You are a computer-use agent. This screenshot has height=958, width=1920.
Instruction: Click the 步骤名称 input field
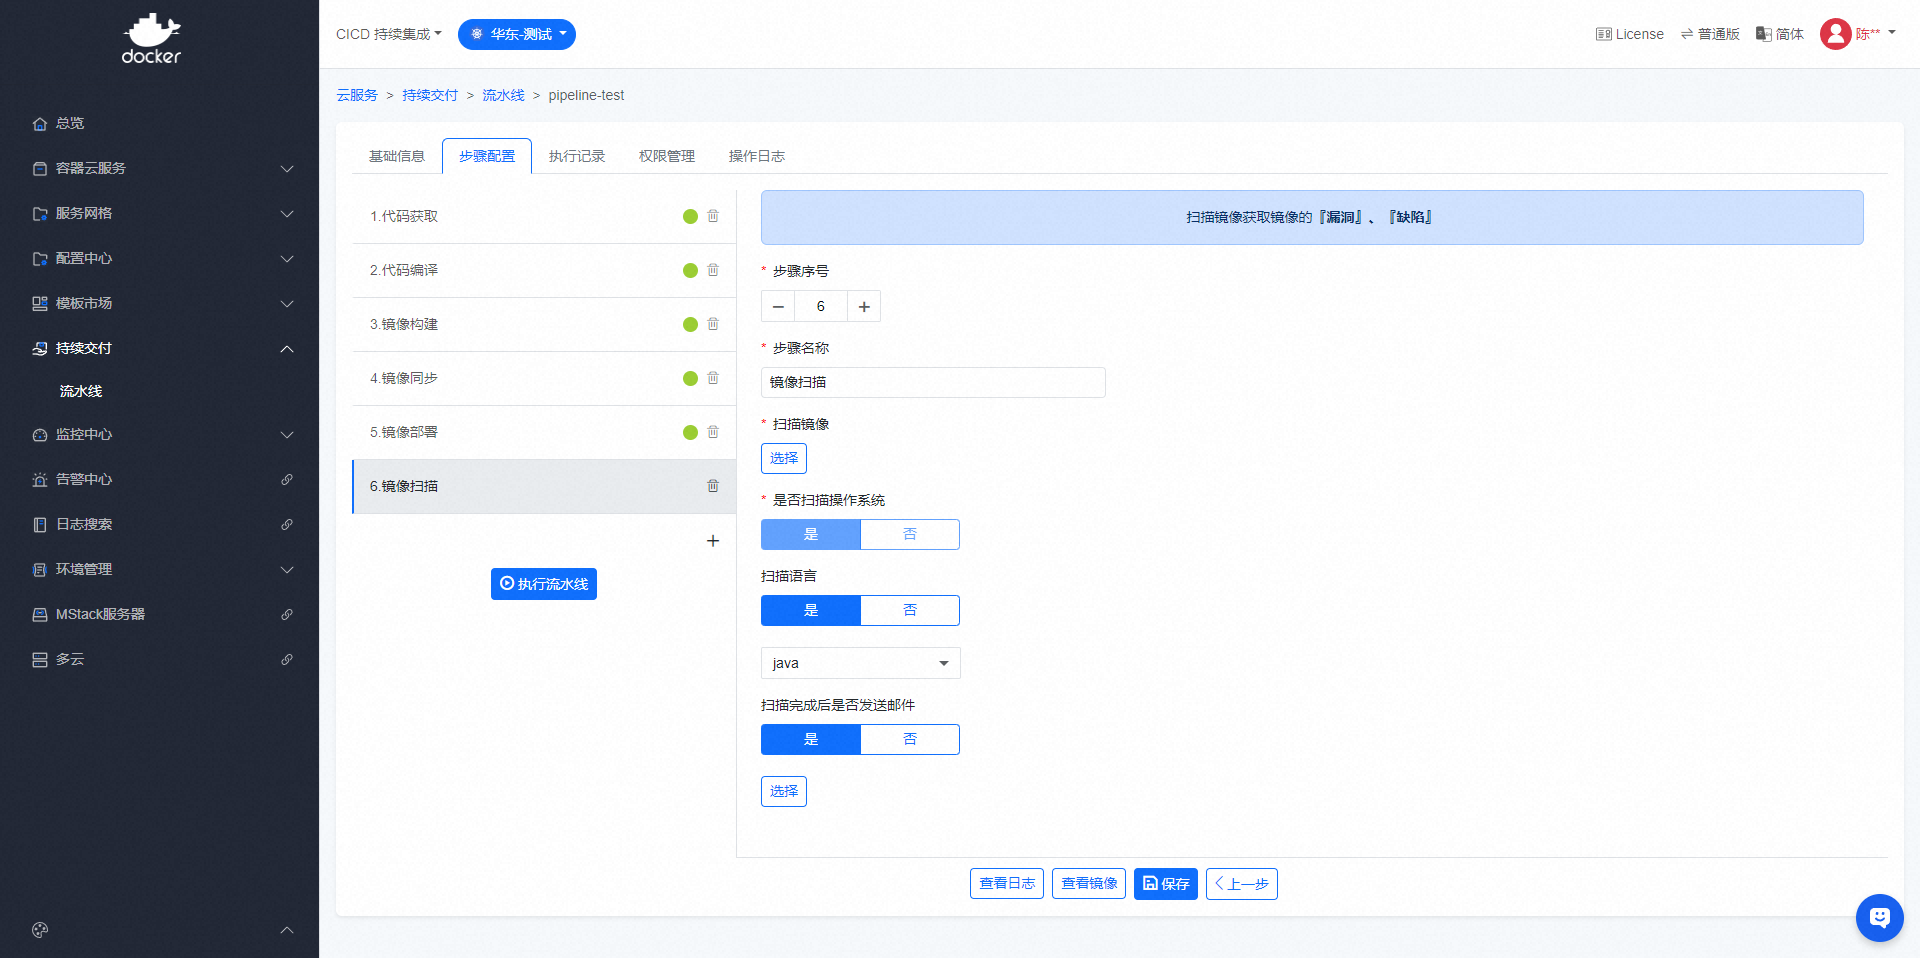(932, 383)
